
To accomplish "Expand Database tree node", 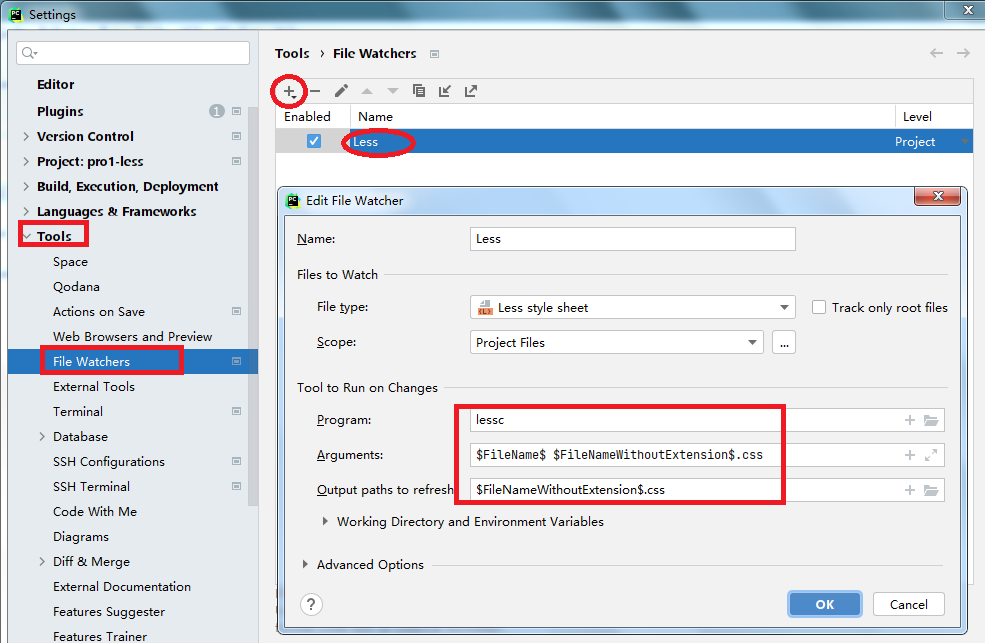I will click(42, 436).
